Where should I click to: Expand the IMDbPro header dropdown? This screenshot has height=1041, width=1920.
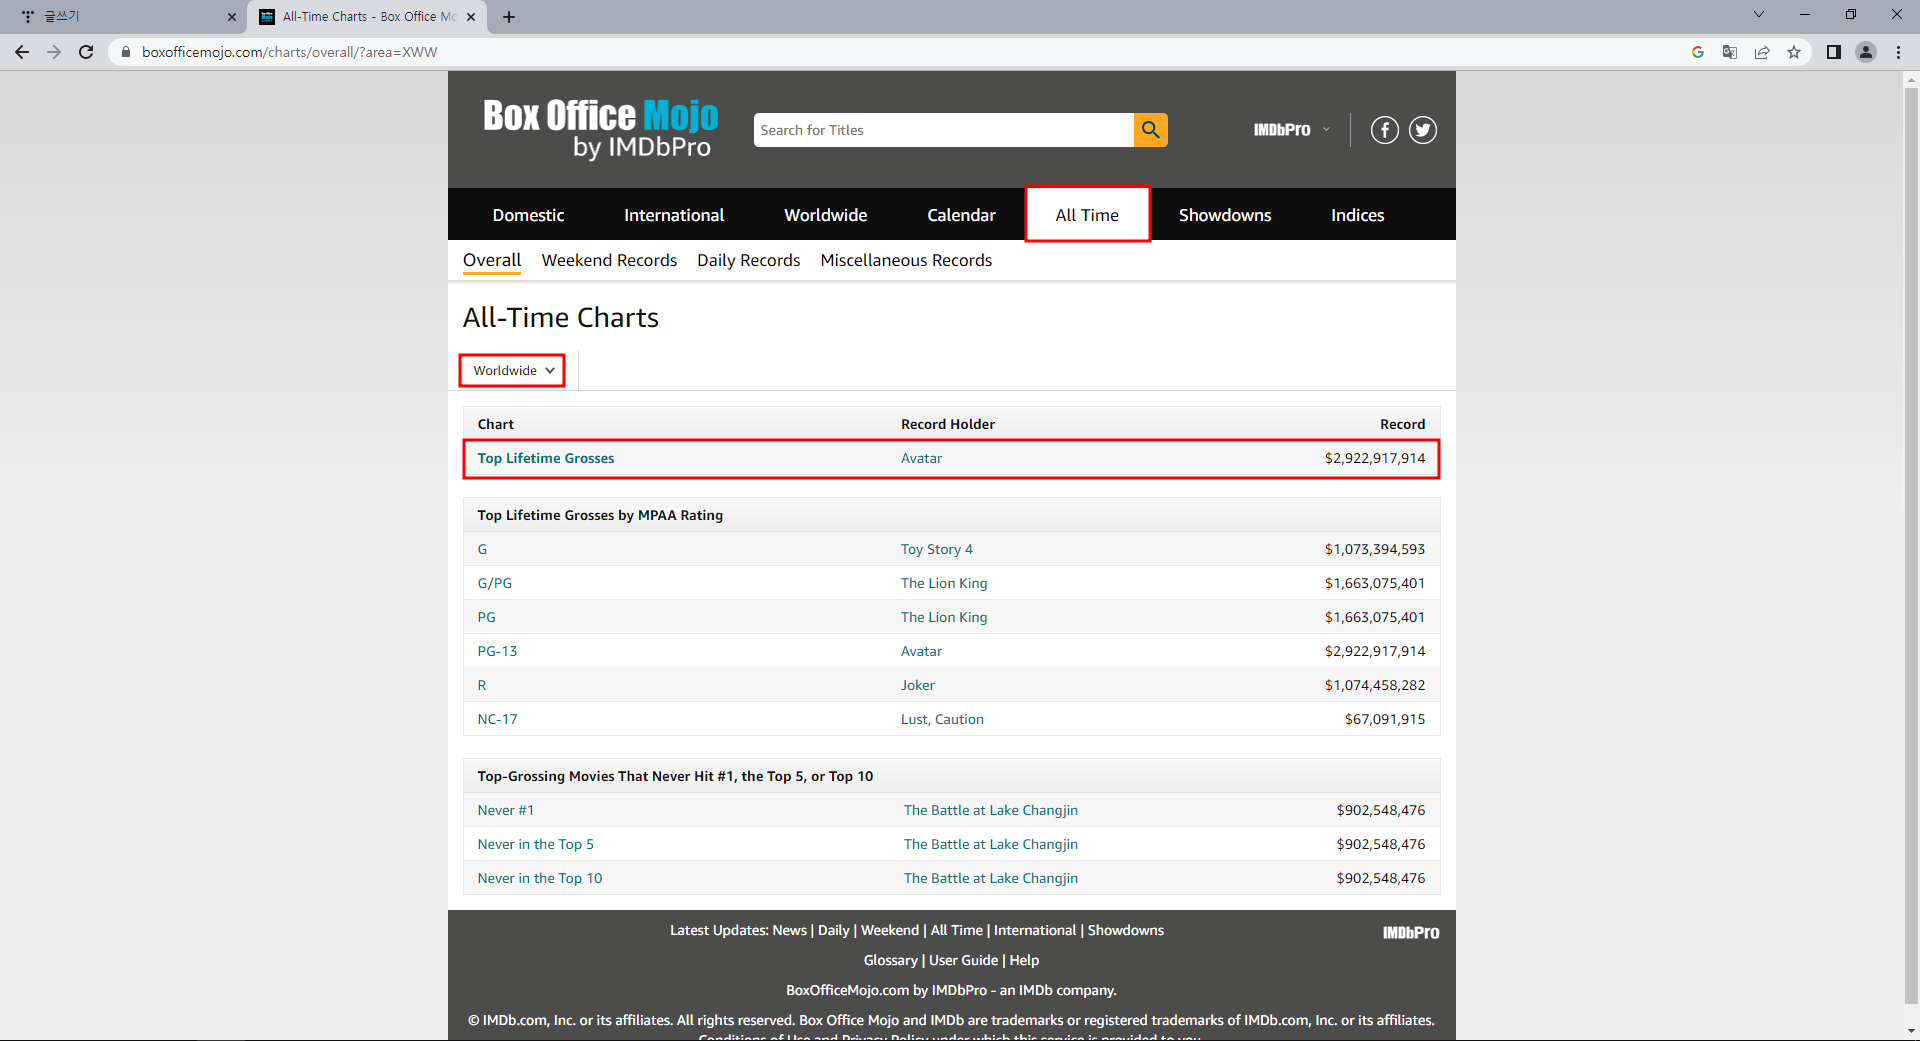tap(1292, 130)
